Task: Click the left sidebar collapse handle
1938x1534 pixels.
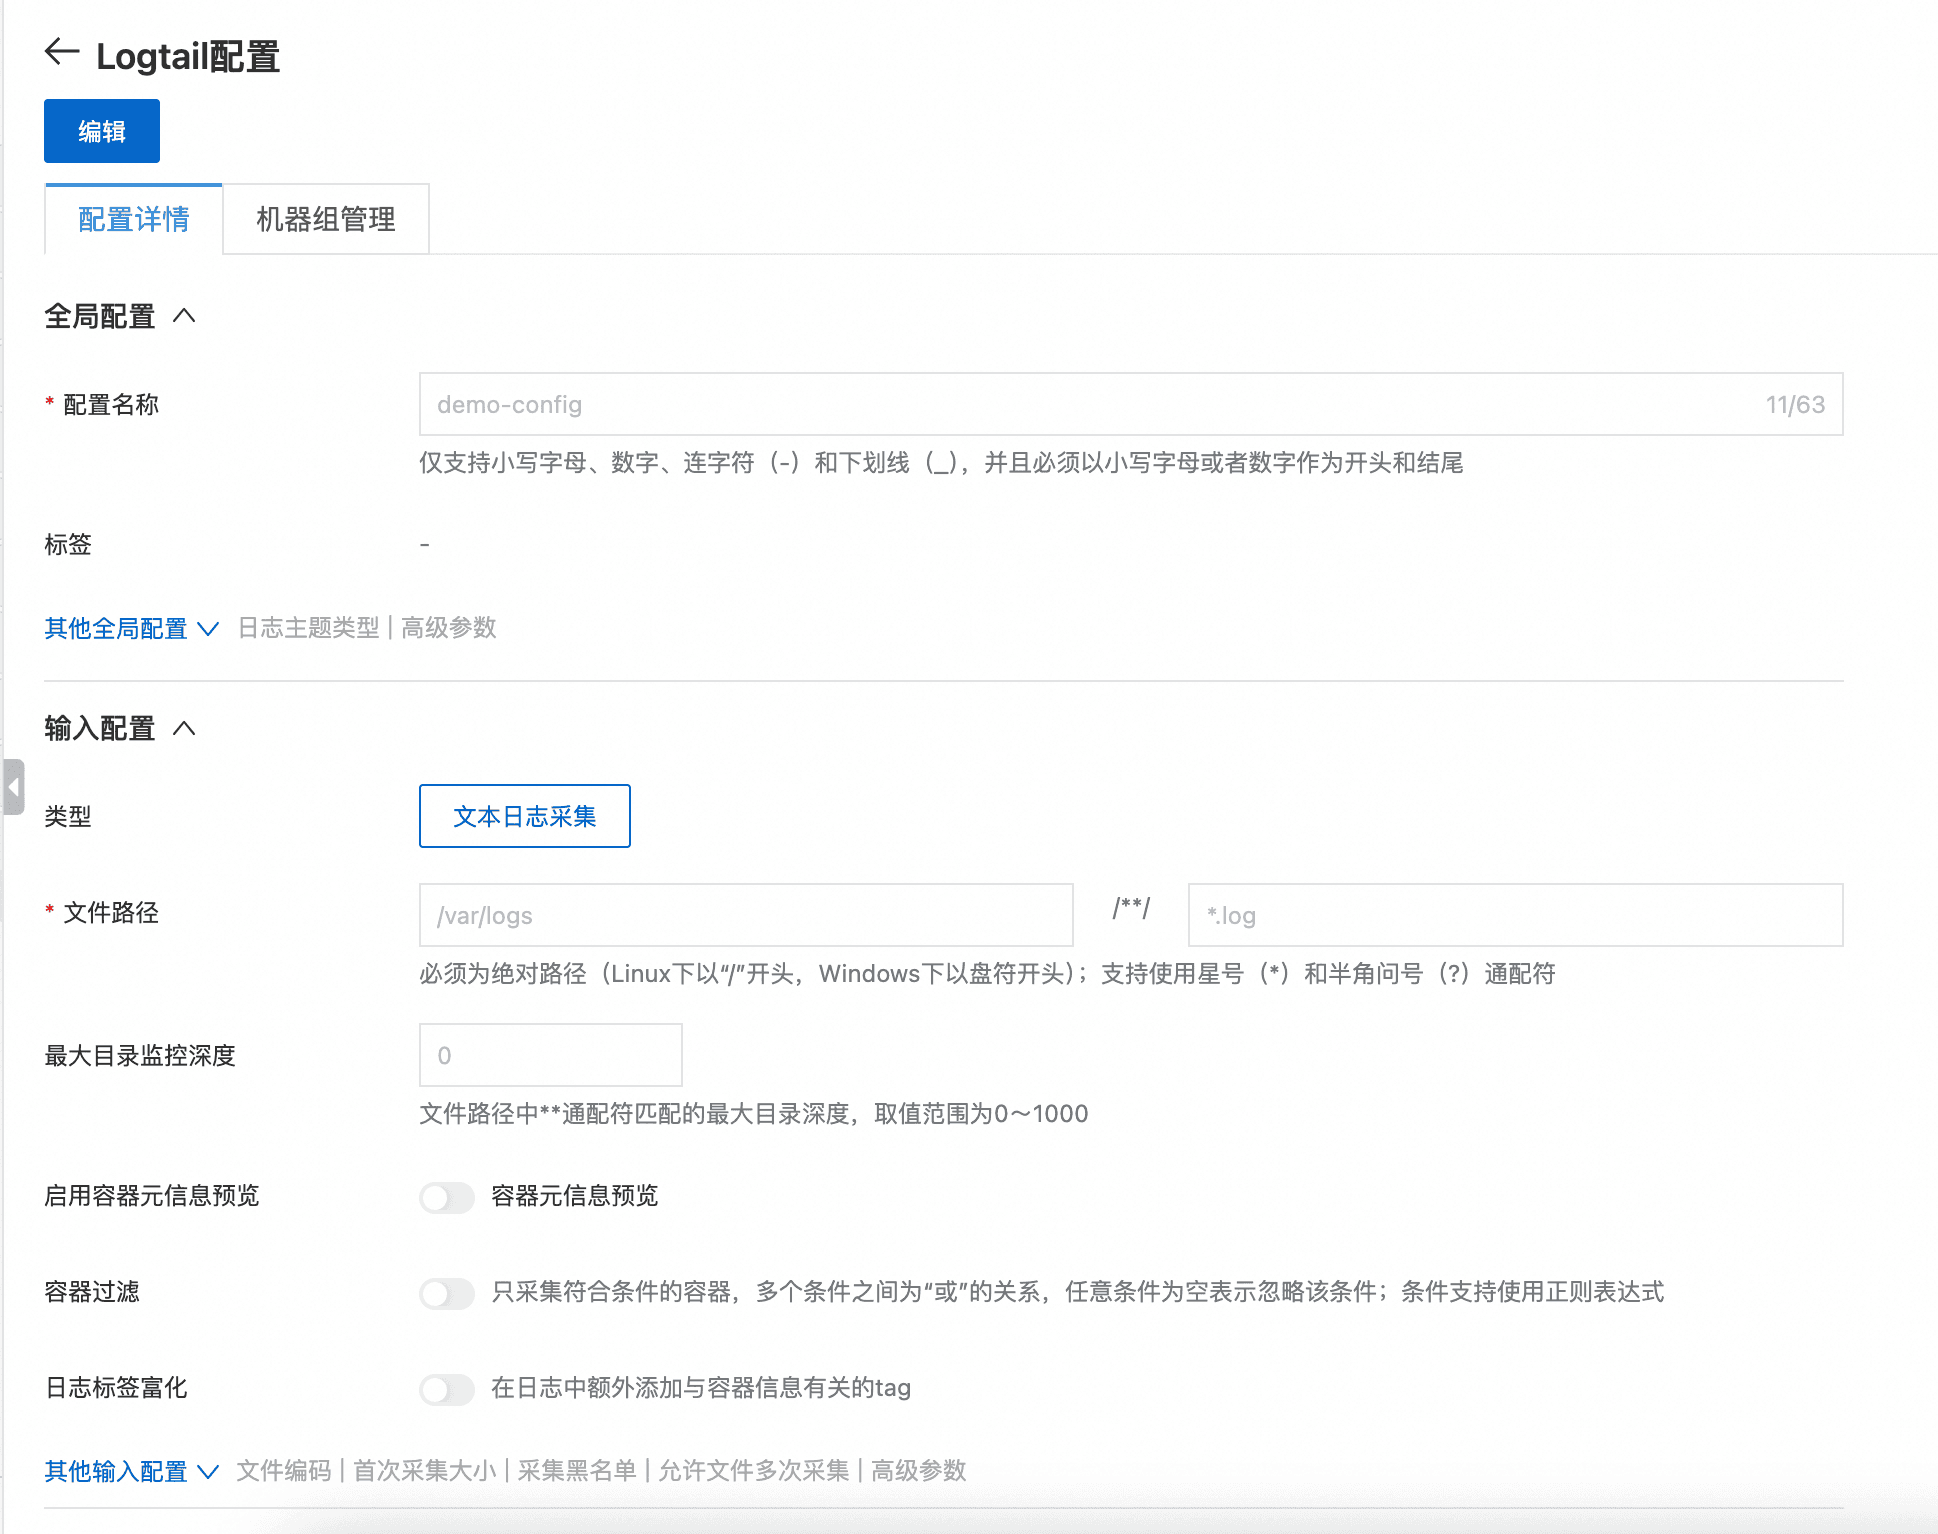Action: click(13, 787)
